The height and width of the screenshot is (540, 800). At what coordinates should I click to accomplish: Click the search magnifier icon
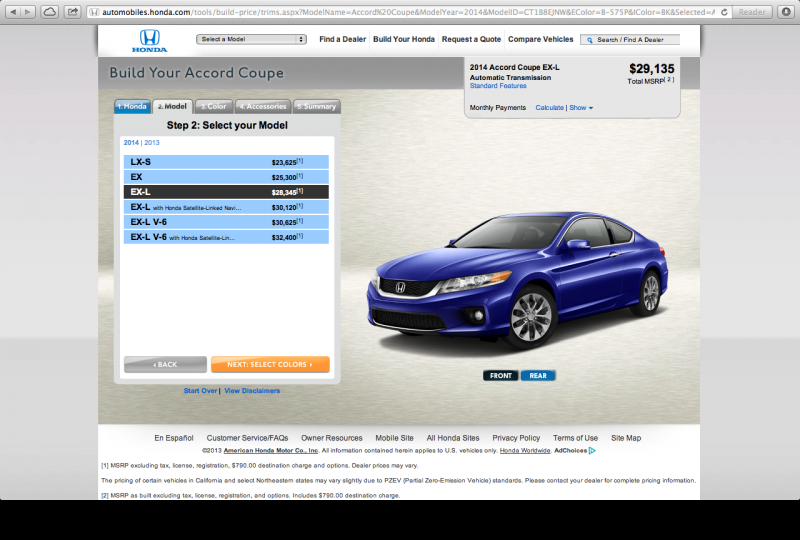[589, 40]
